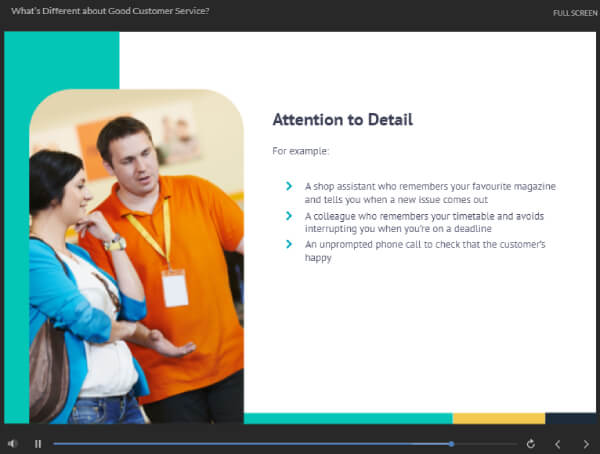
Task: Pause the slide playback
Action: pos(38,443)
